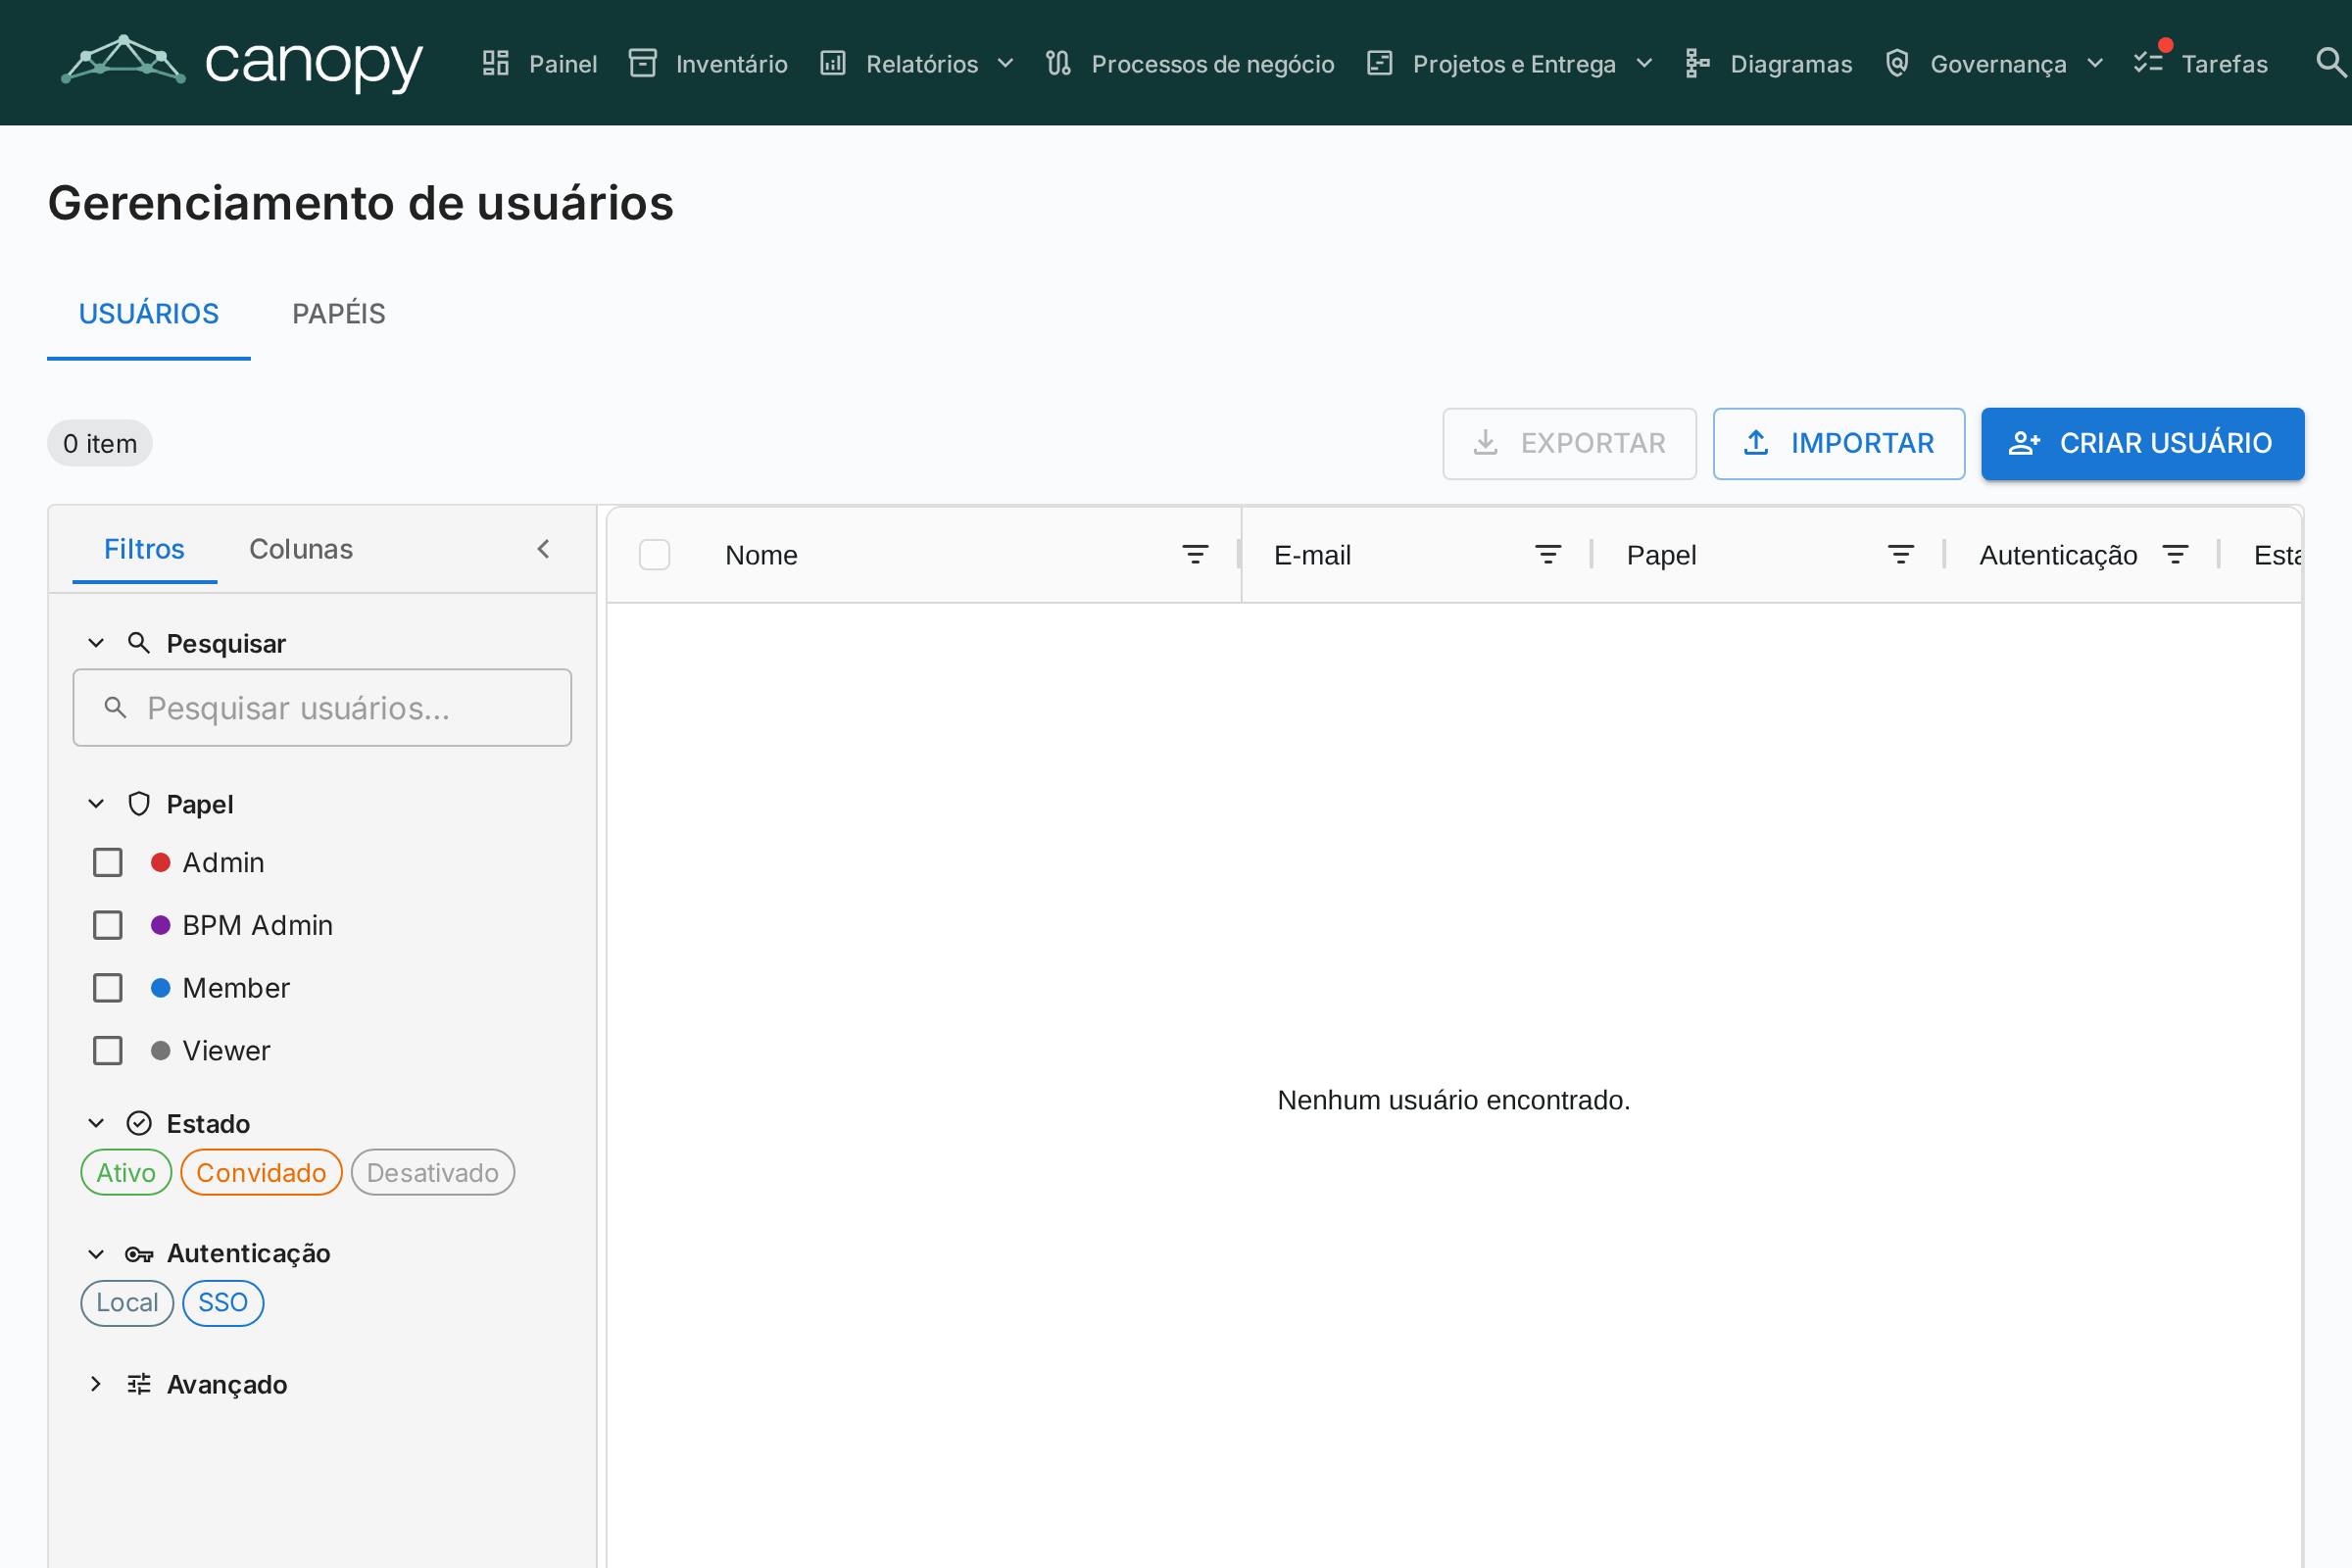The width and height of the screenshot is (2352, 1568).
Task: Open the Diagramas menu item
Action: tap(1768, 63)
